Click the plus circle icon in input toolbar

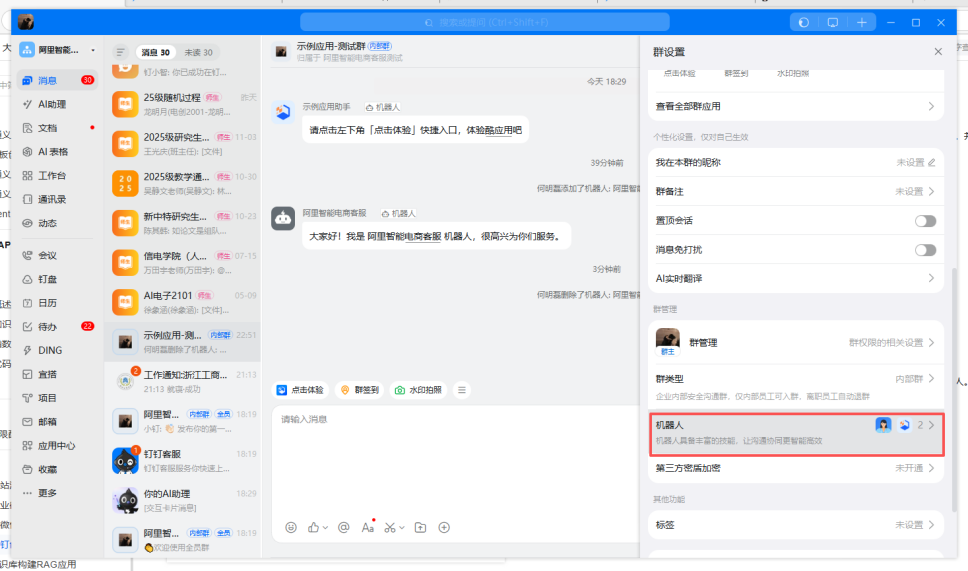[444, 527]
